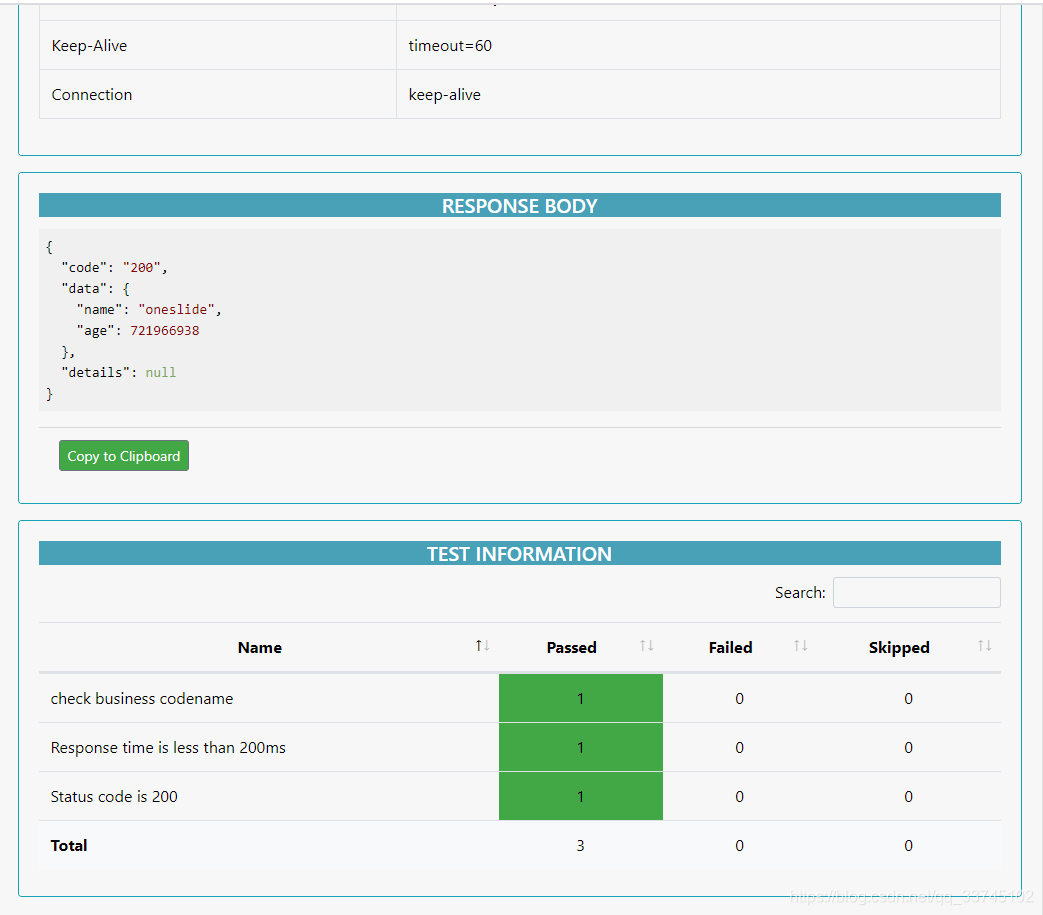
Task: Click passed count for Status code is 200
Action: [581, 797]
